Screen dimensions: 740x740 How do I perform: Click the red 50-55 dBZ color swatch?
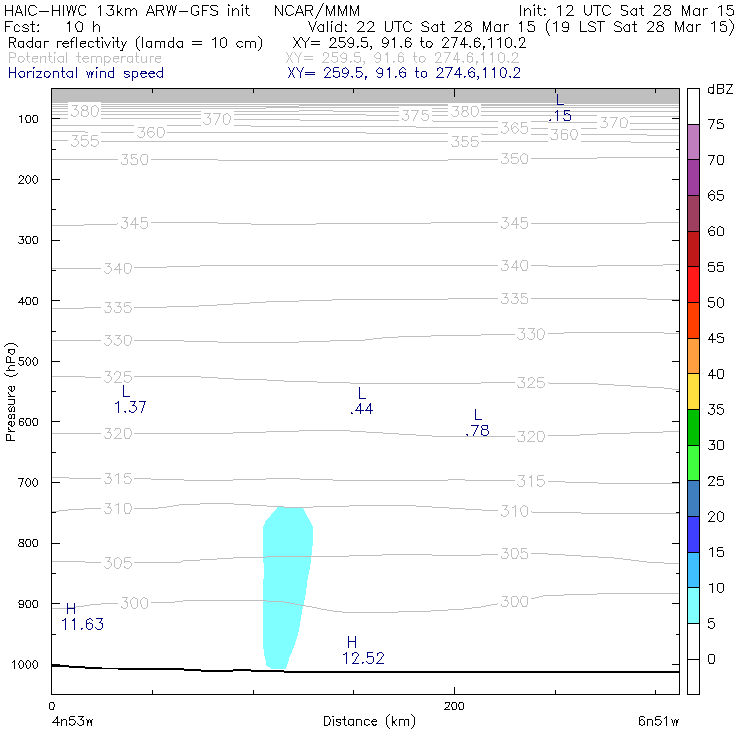click(693, 285)
